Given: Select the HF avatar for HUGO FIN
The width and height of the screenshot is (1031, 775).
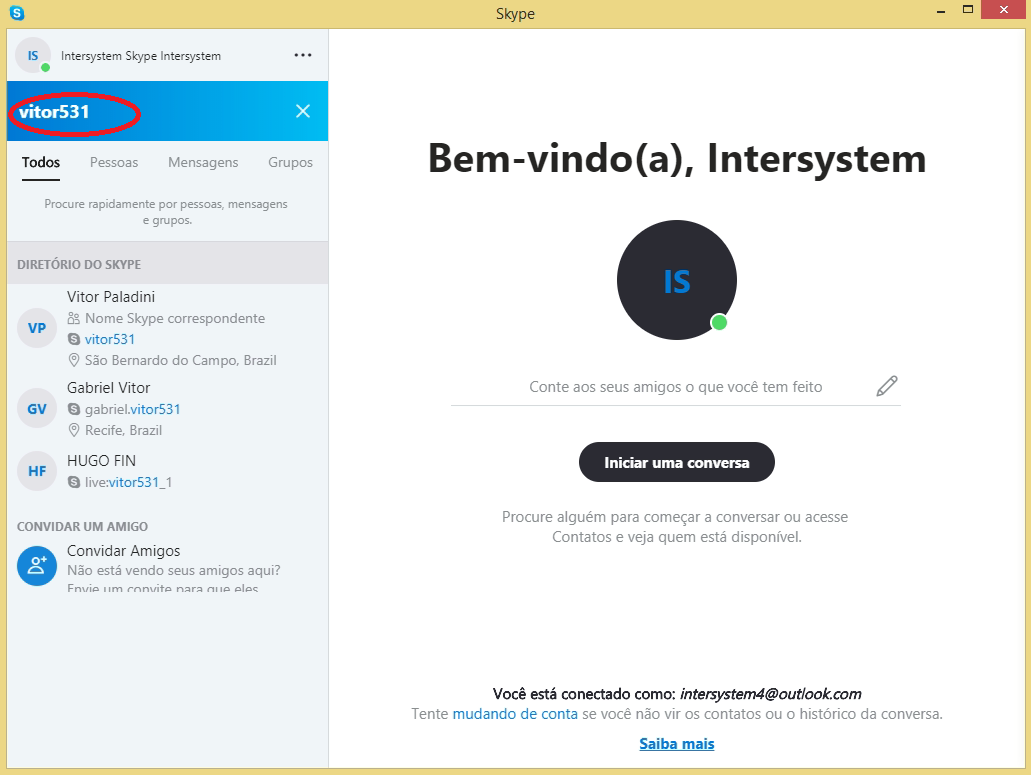Looking at the screenshot, I should coord(37,471).
